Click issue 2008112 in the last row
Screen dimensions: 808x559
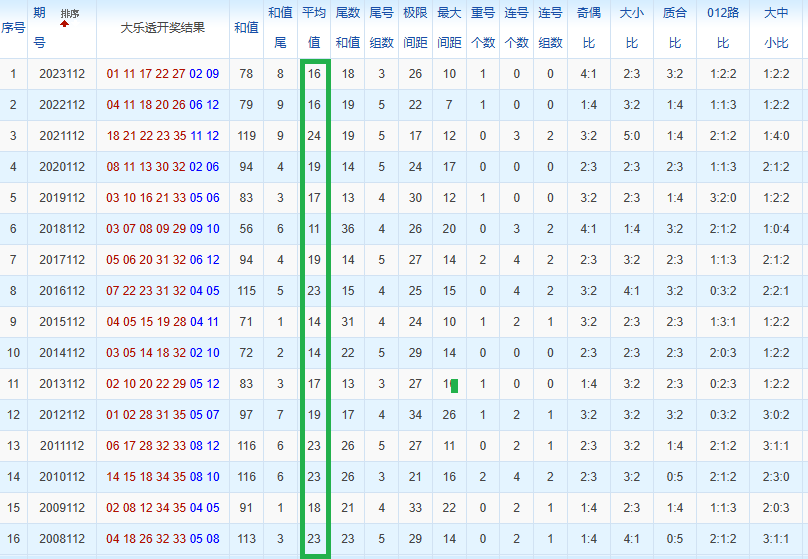click(x=62, y=539)
